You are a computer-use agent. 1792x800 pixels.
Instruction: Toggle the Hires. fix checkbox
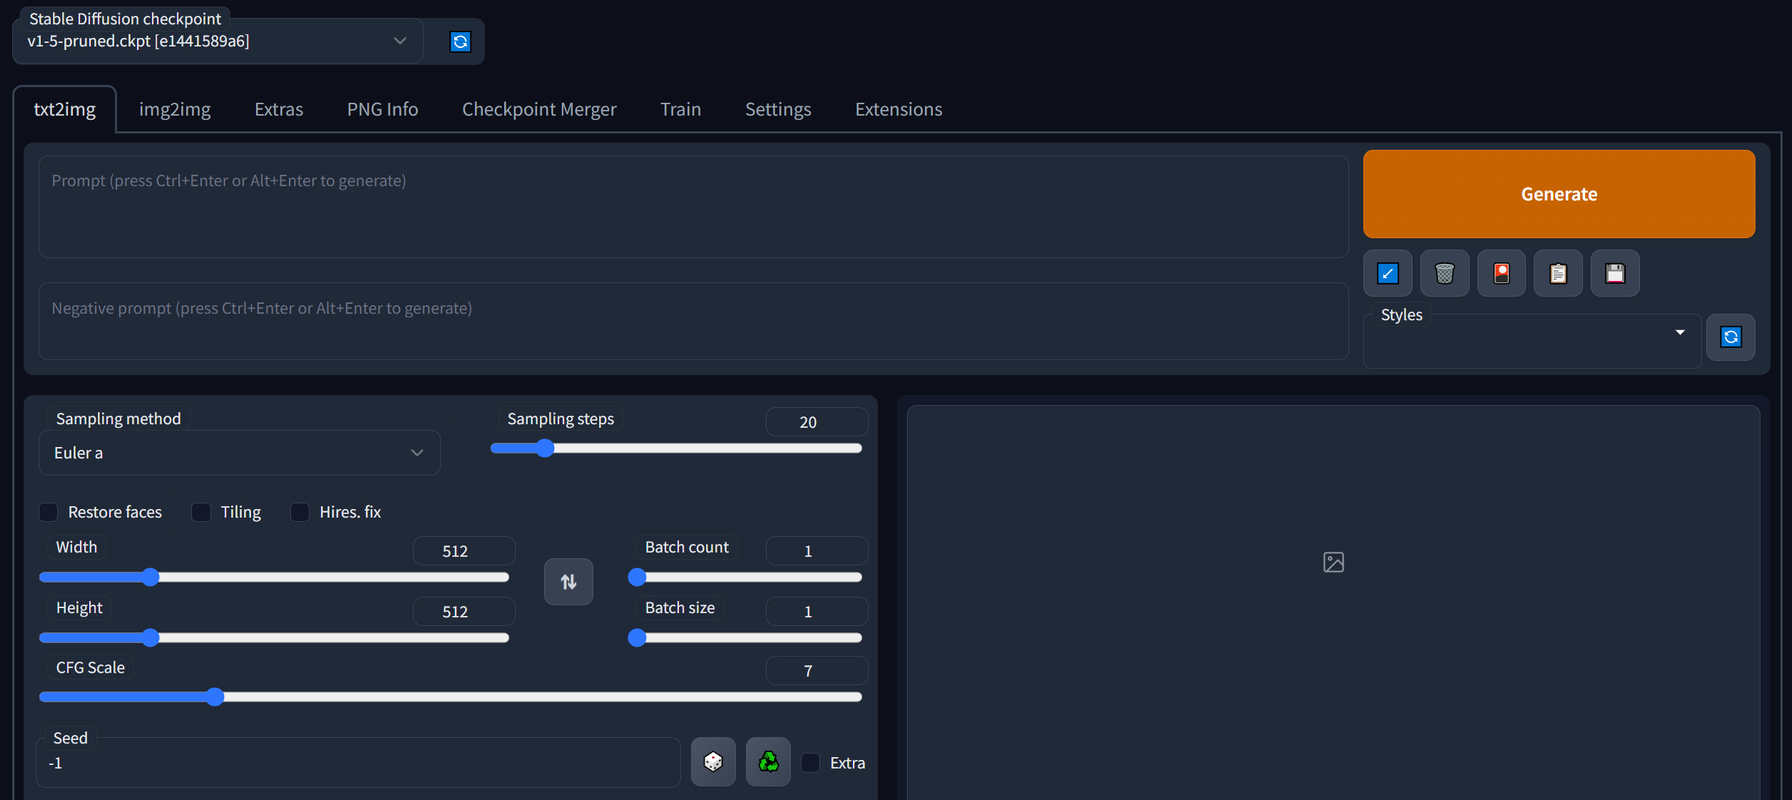(300, 512)
